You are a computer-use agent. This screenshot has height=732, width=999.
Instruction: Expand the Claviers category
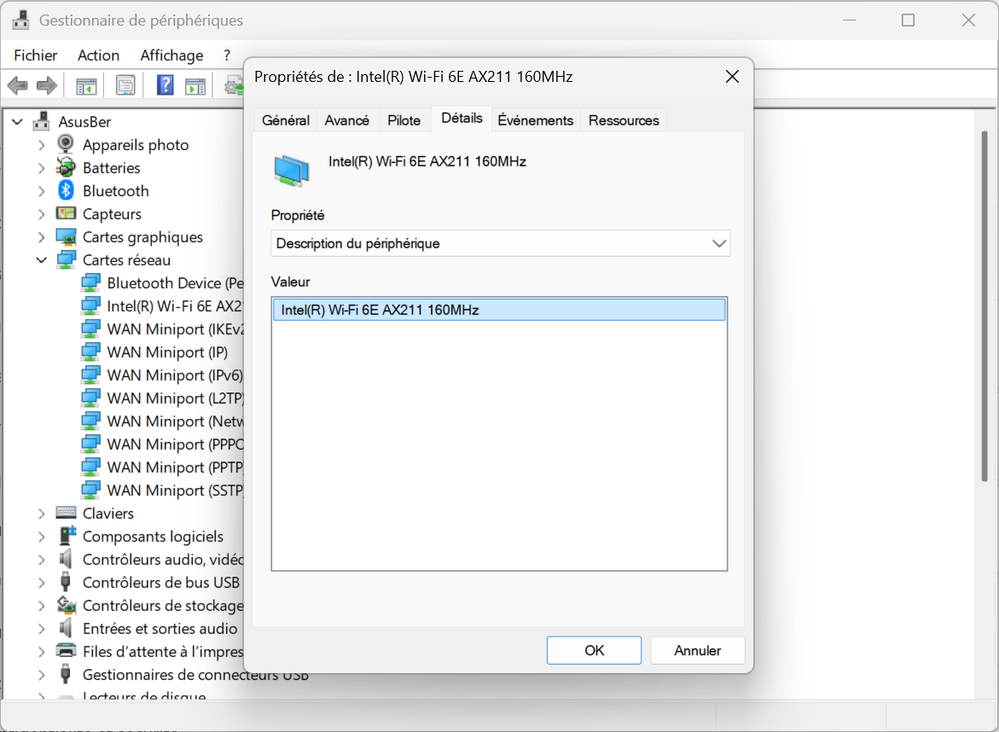pos(41,513)
